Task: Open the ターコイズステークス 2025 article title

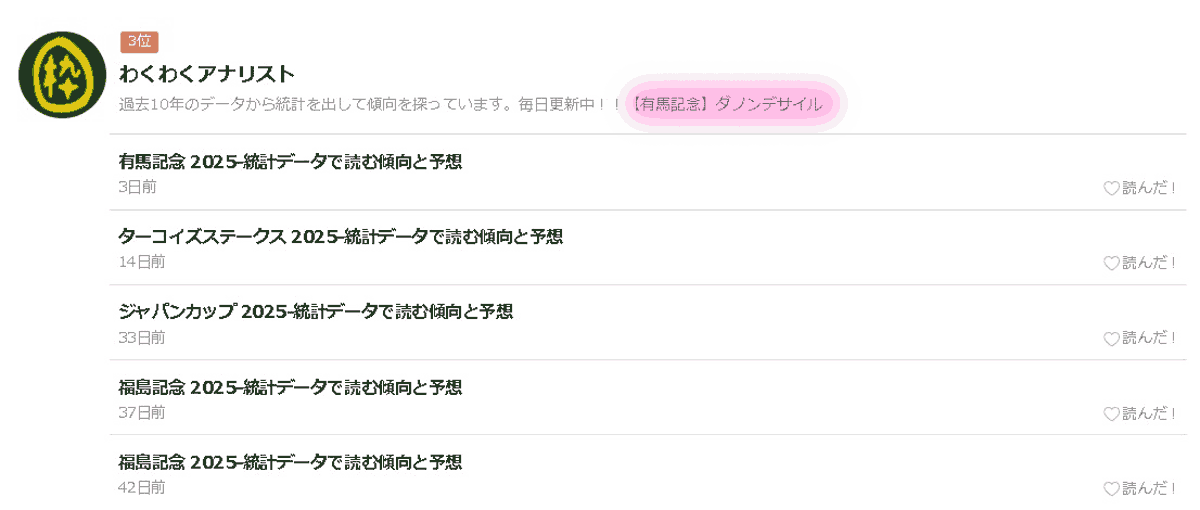Action: point(340,237)
